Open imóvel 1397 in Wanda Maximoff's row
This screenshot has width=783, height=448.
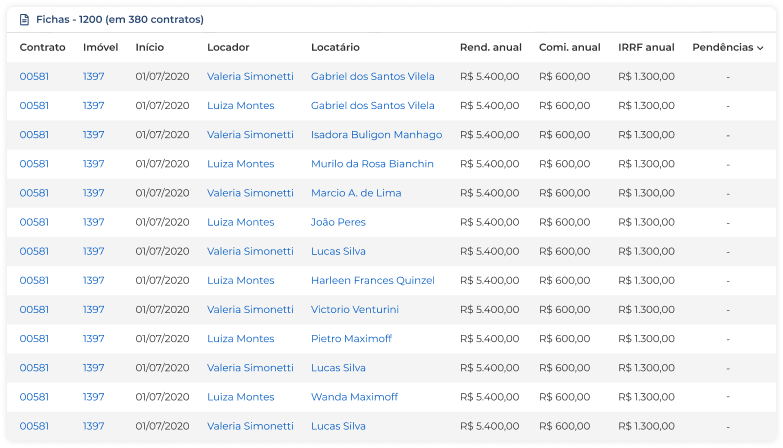(93, 397)
